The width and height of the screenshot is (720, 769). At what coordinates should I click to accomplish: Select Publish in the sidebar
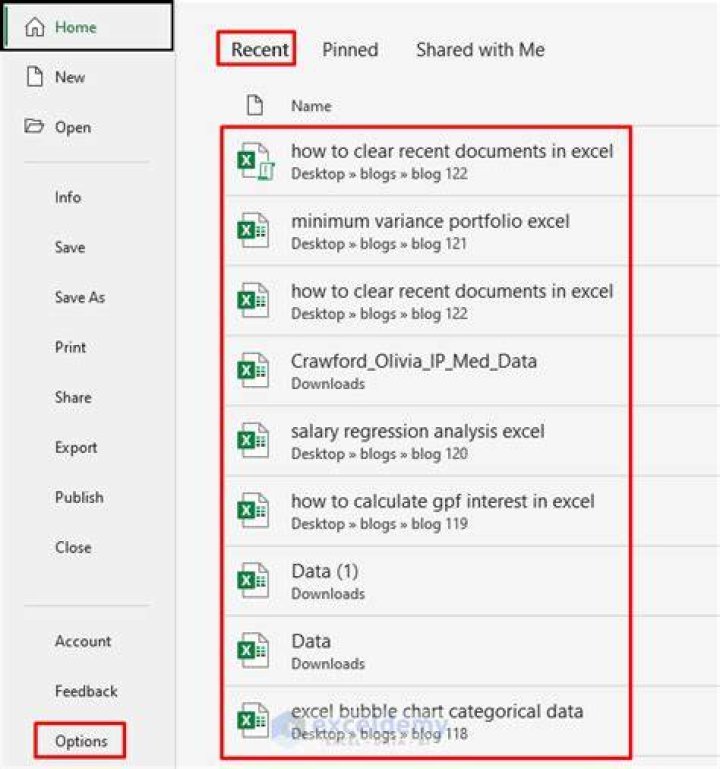79,497
